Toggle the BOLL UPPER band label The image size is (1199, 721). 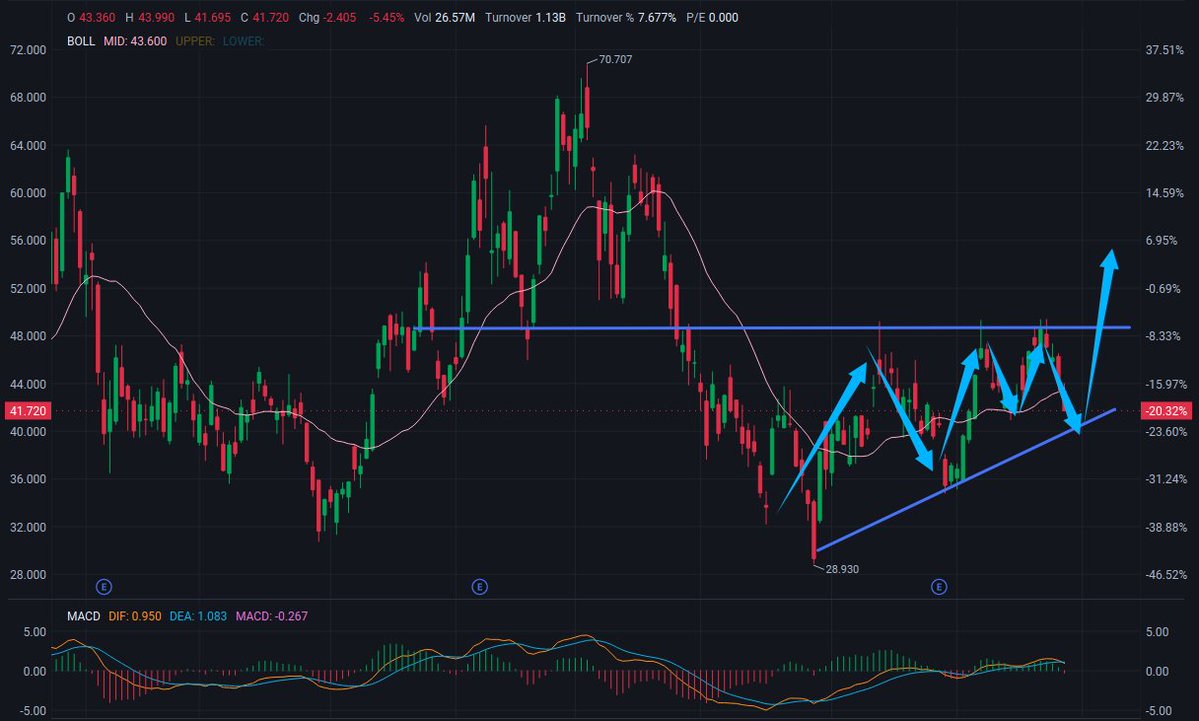pos(195,41)
